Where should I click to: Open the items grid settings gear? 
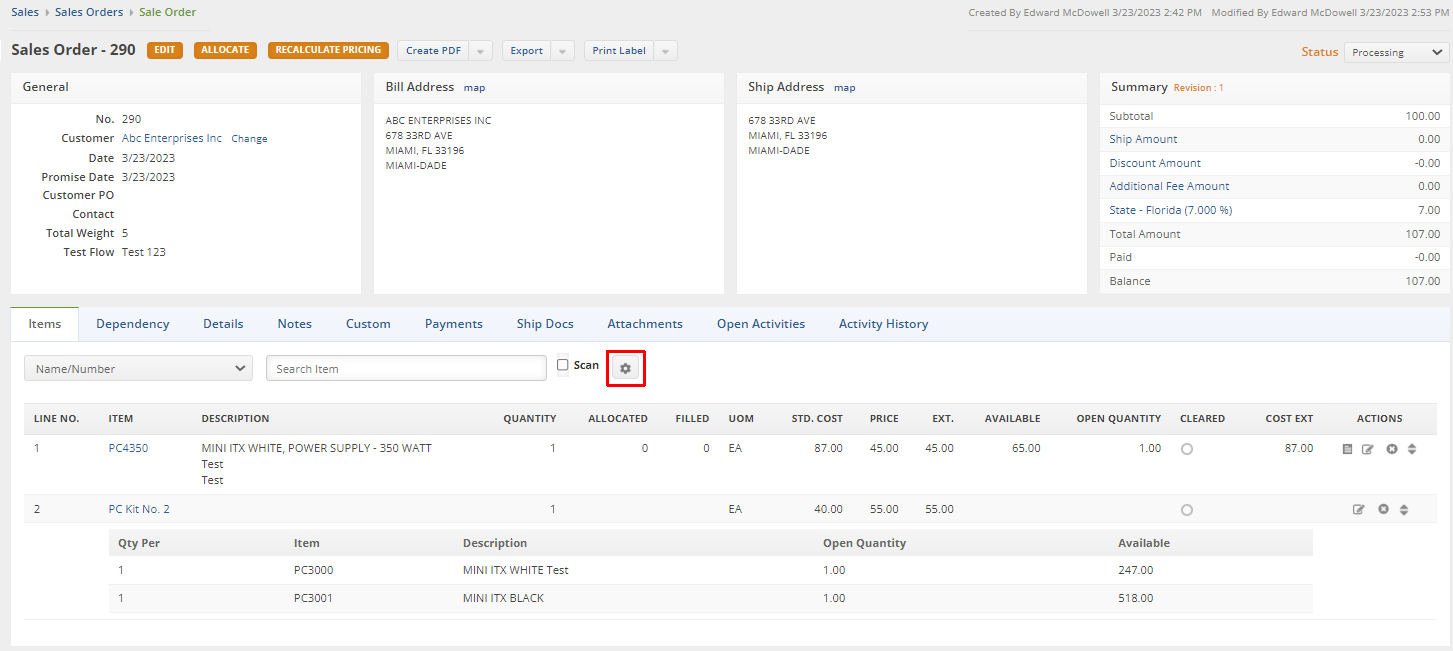[x=625, y=369]
